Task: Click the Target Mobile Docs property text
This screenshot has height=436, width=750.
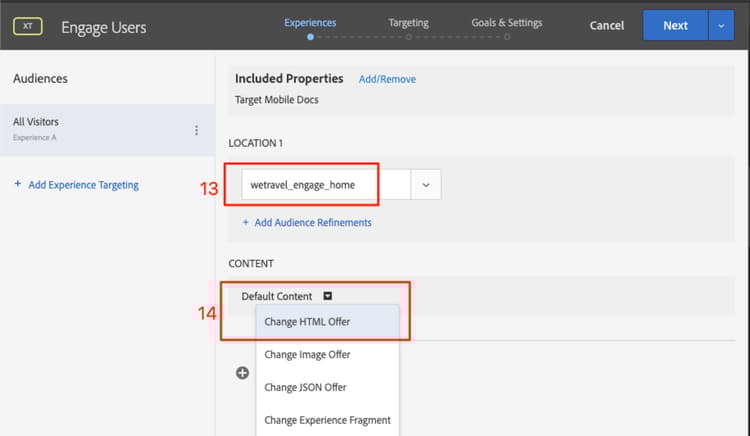Action: 276,100
